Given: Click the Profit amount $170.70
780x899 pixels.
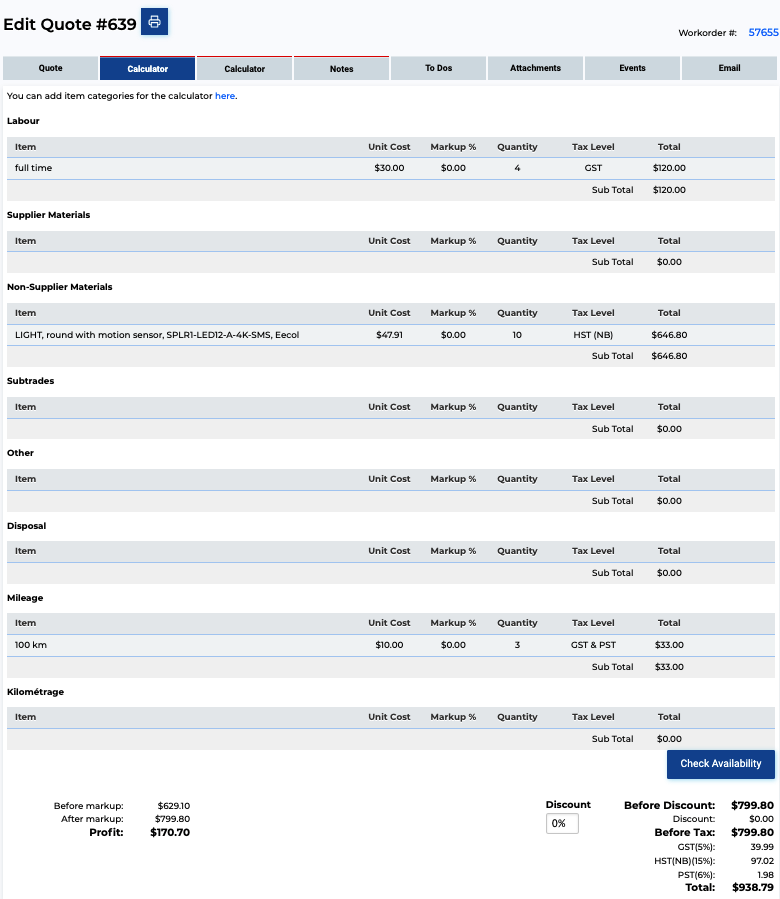Looking at the screenshot, I should coord(170,832).
